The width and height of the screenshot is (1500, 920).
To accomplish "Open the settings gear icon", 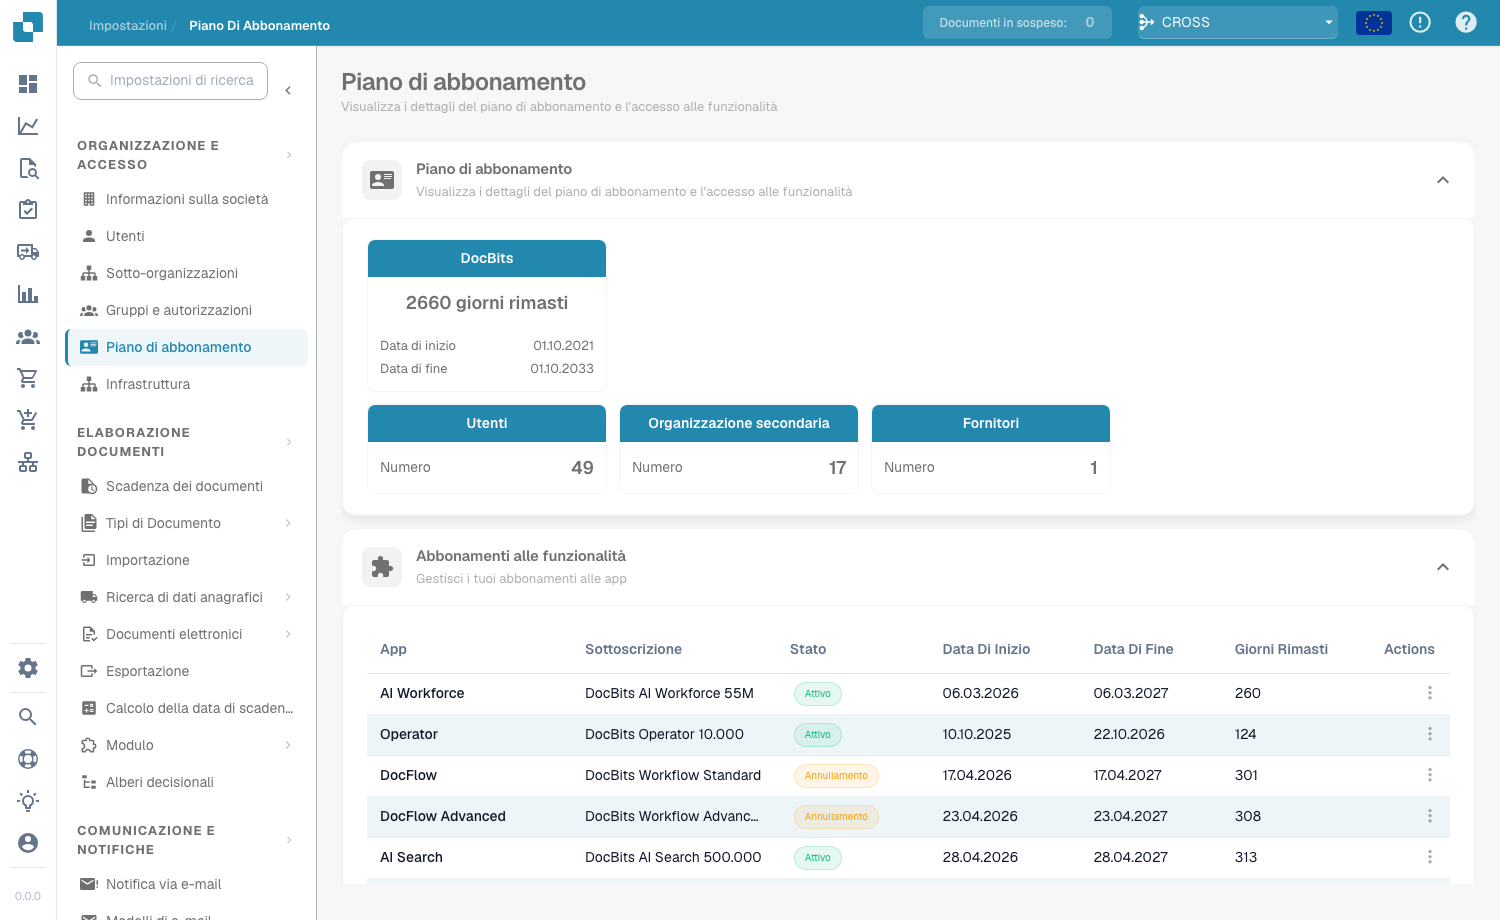I will [x=28, y=668].
